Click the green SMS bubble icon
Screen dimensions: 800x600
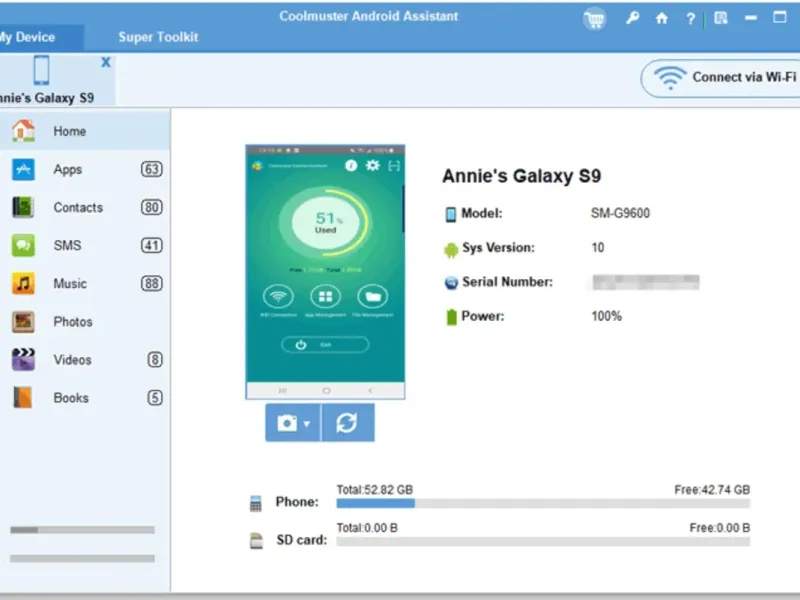(x=23, y=245)
